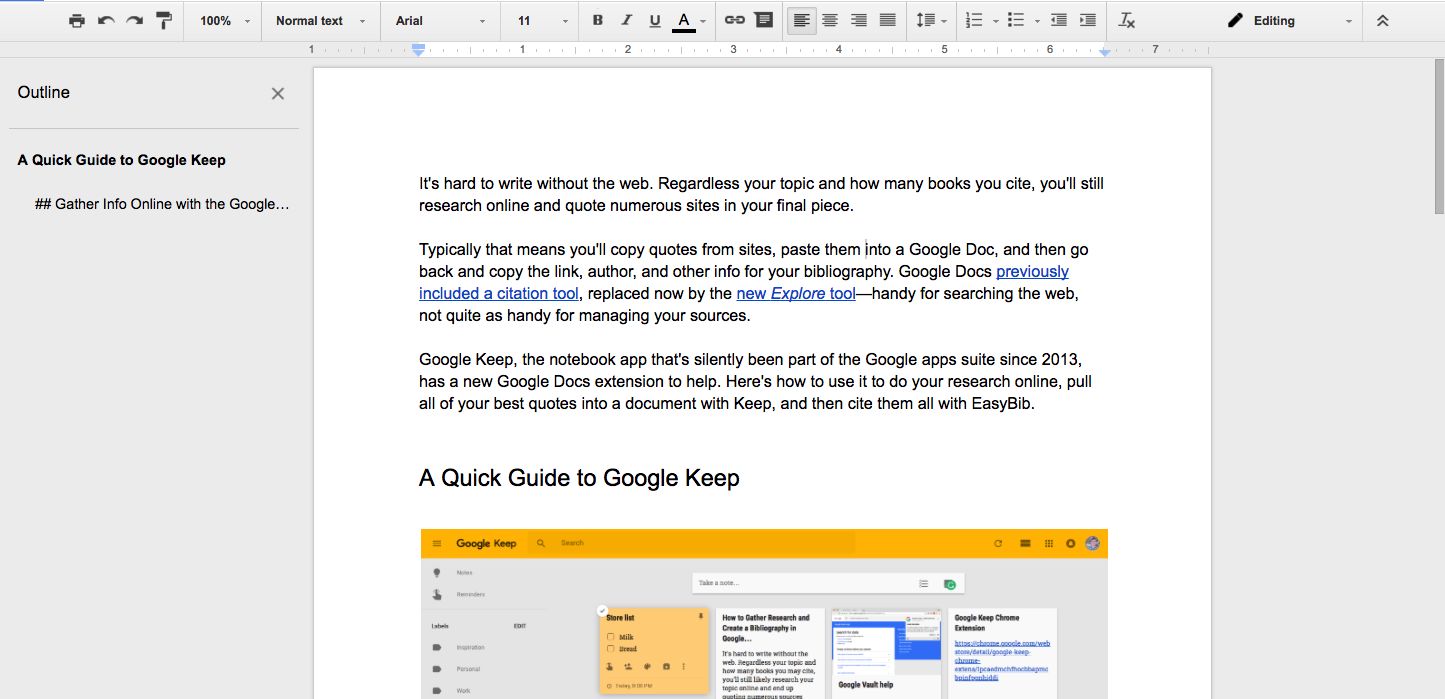This screenshot has height=699, width=1445.
Task: Apply a numbered list
Action: point(975,20)
